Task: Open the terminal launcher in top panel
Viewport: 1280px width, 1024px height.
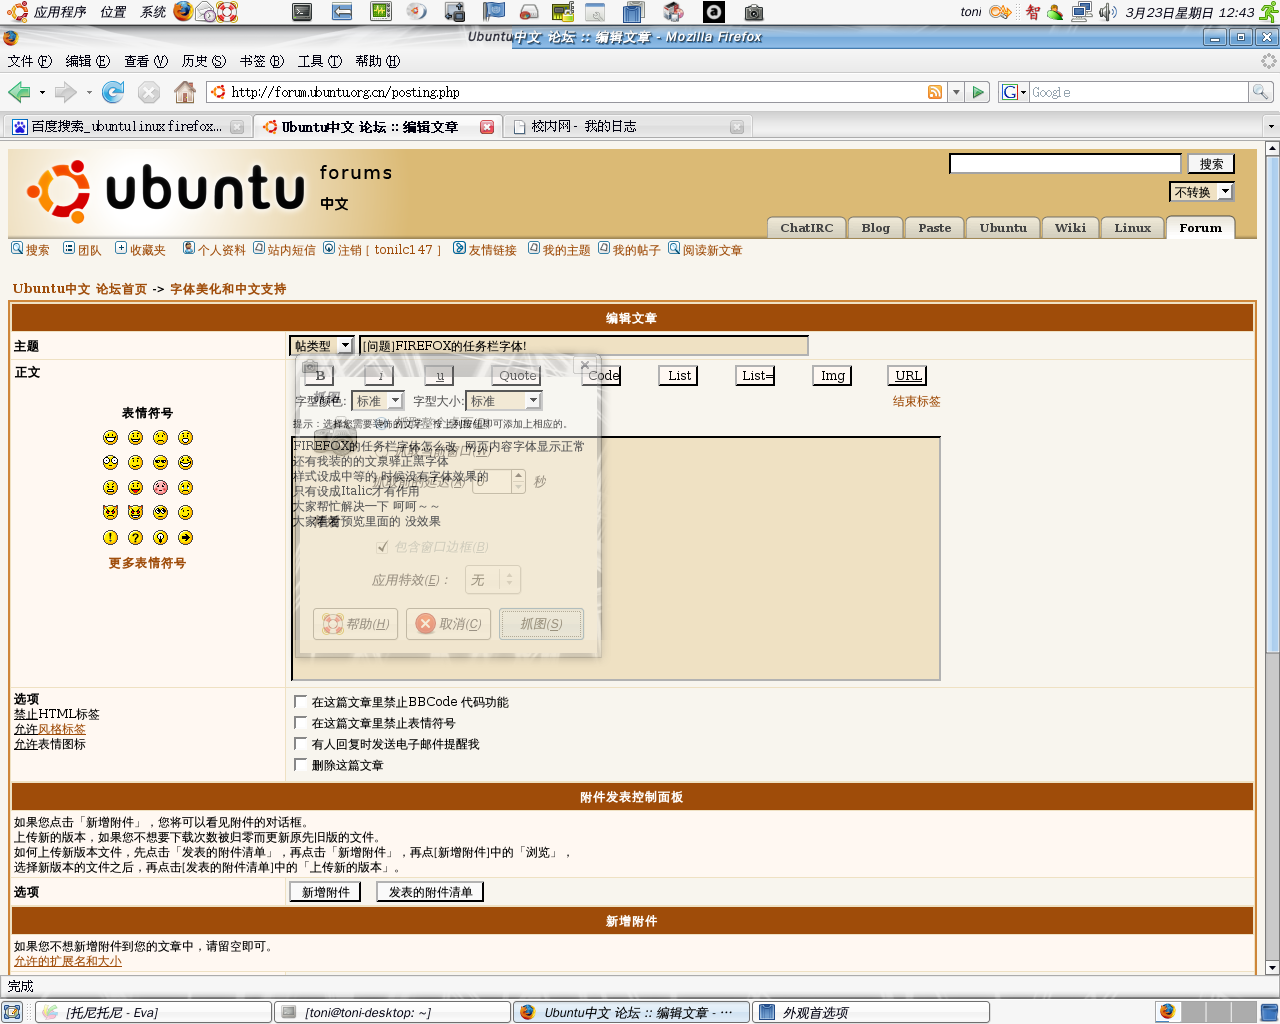Action: coord(302,12)
